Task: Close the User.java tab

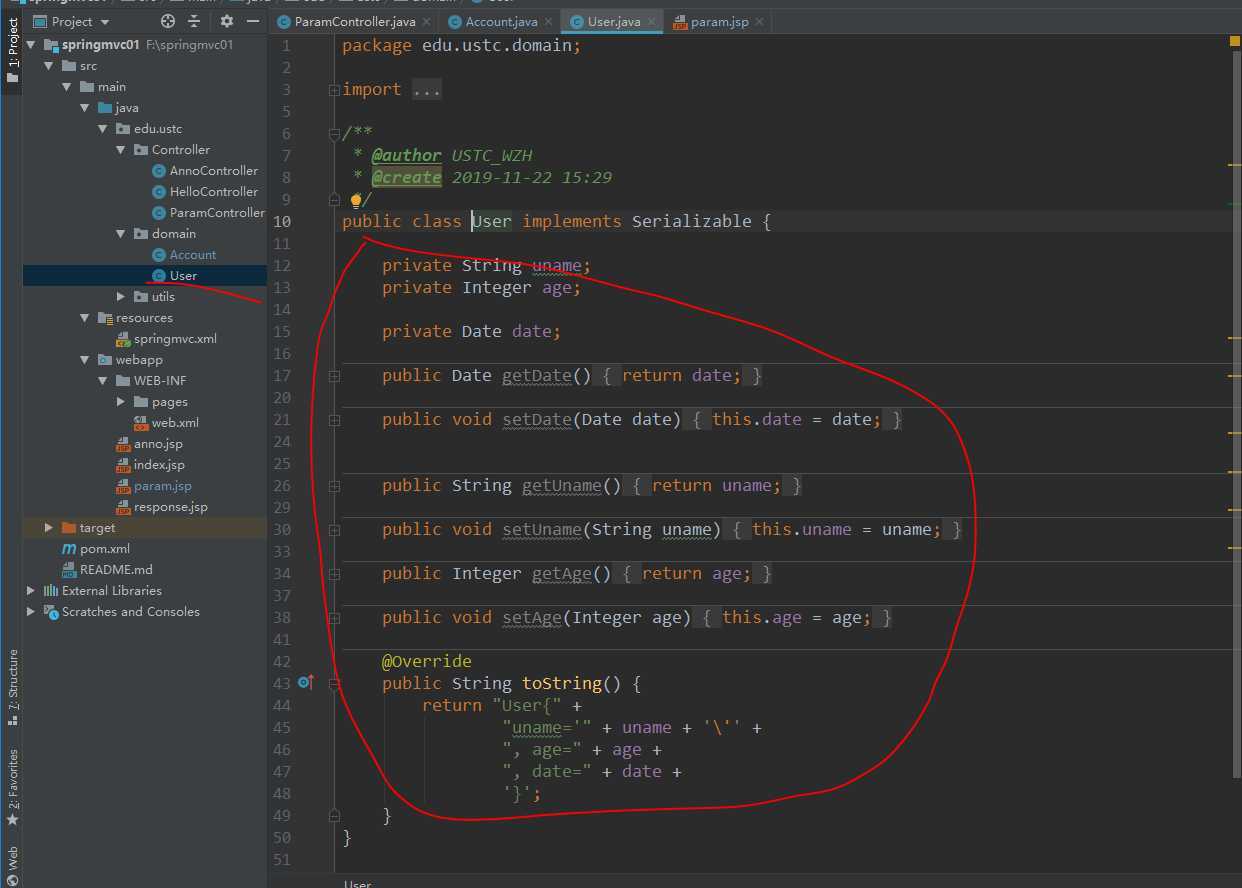Action: 651,22
